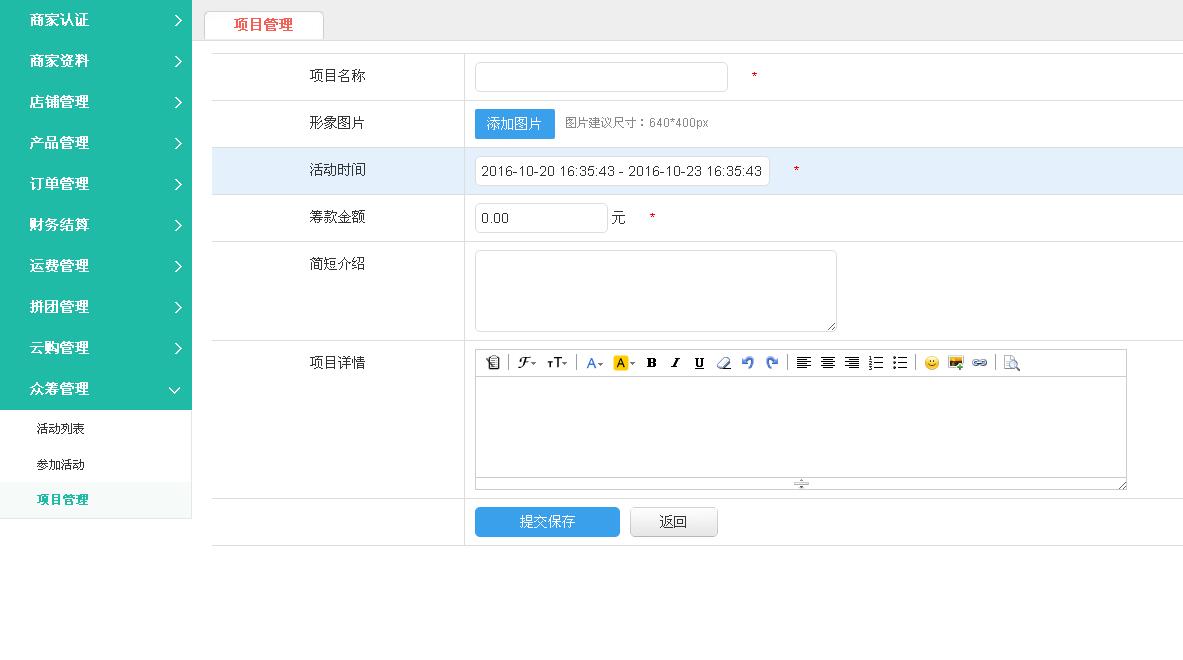Insert an emoji with the smiley icon
The height and width of the screenshot is (660, 1183).
click(931, 363)
